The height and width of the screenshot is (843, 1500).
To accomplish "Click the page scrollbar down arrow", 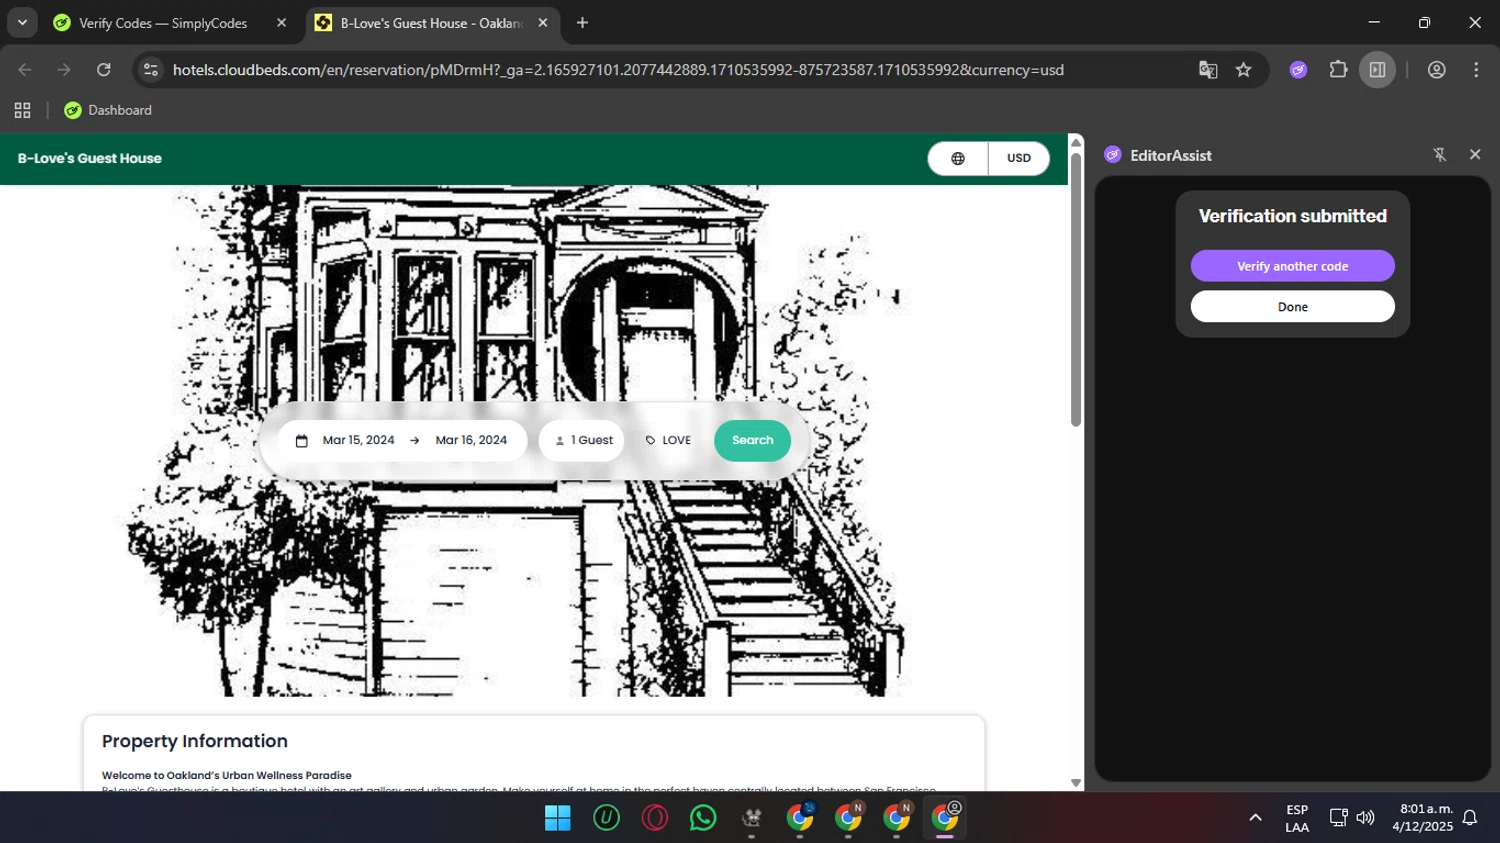I will click(x=1076, y=783).
